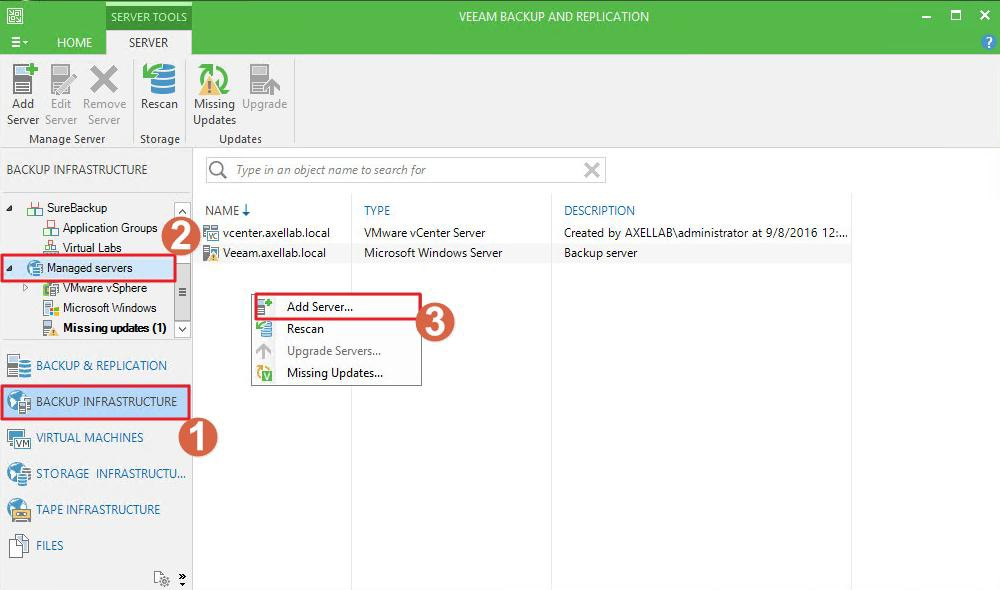Choose Add Server... from context menu
Screen dimensions: 1000x590
pos(319,307)
